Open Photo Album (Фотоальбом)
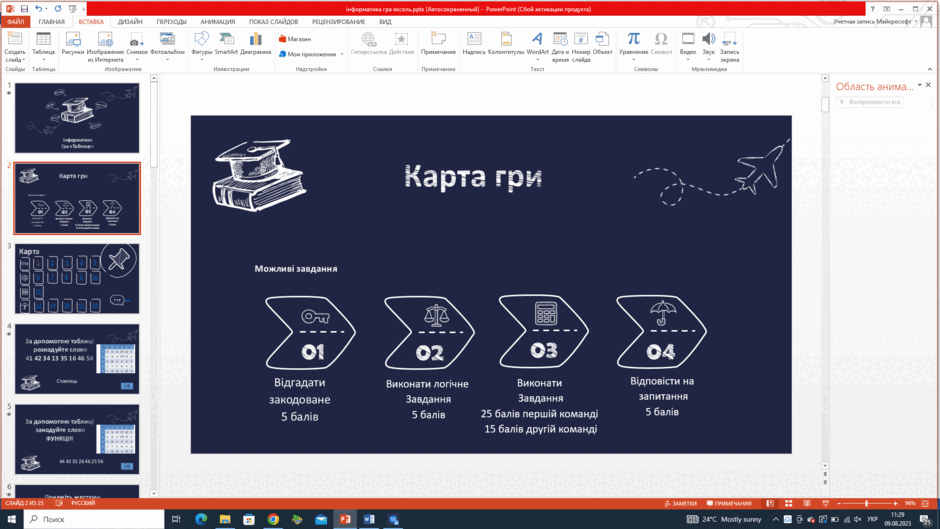The image size is (940, 529). pyautogui.click(x=167, y=47)
